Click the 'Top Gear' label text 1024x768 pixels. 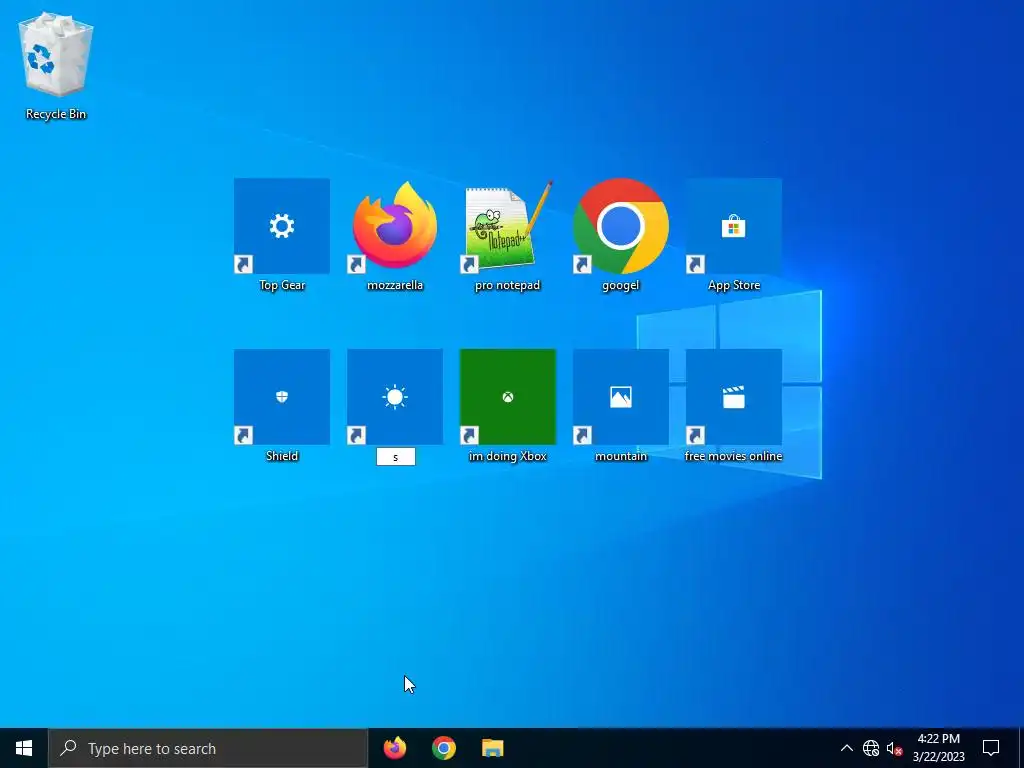(x=282, y=285)
